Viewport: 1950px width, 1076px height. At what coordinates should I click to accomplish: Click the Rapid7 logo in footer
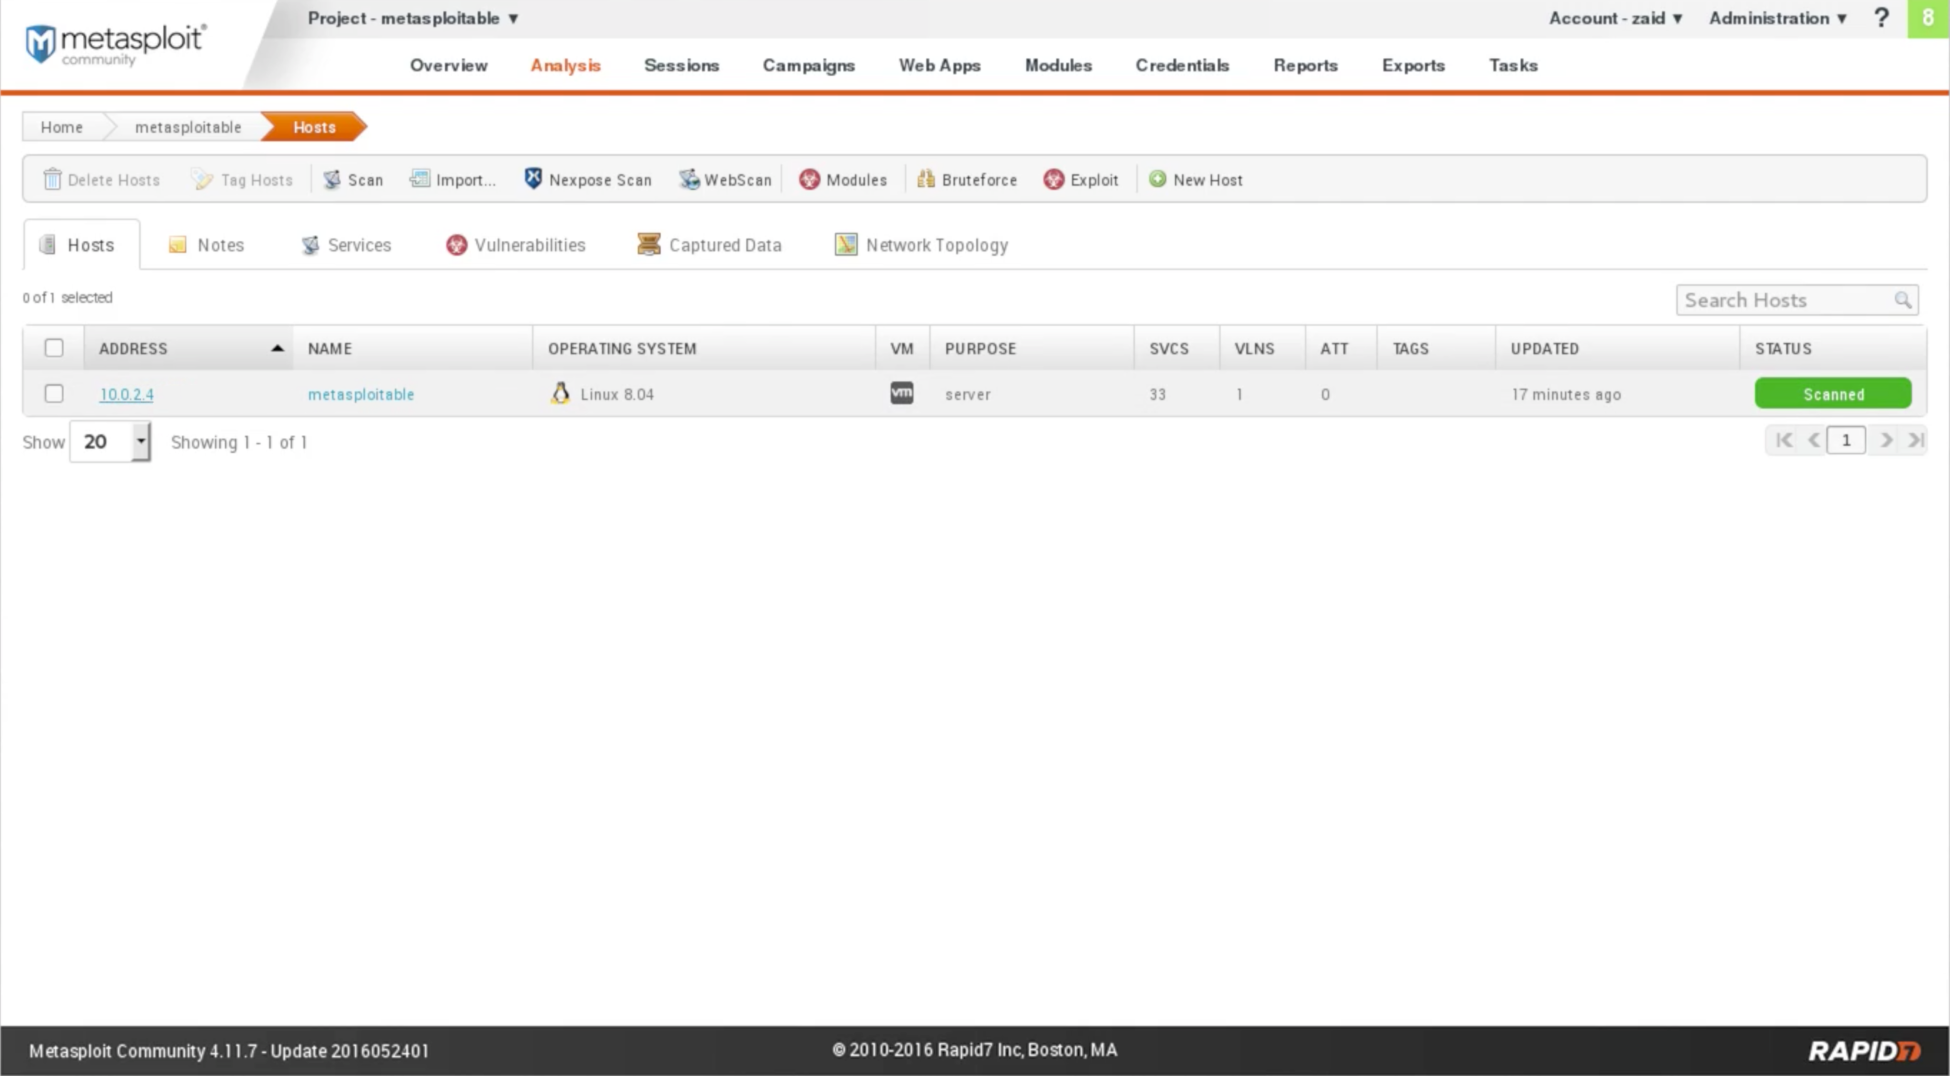coord(1864,1050)
